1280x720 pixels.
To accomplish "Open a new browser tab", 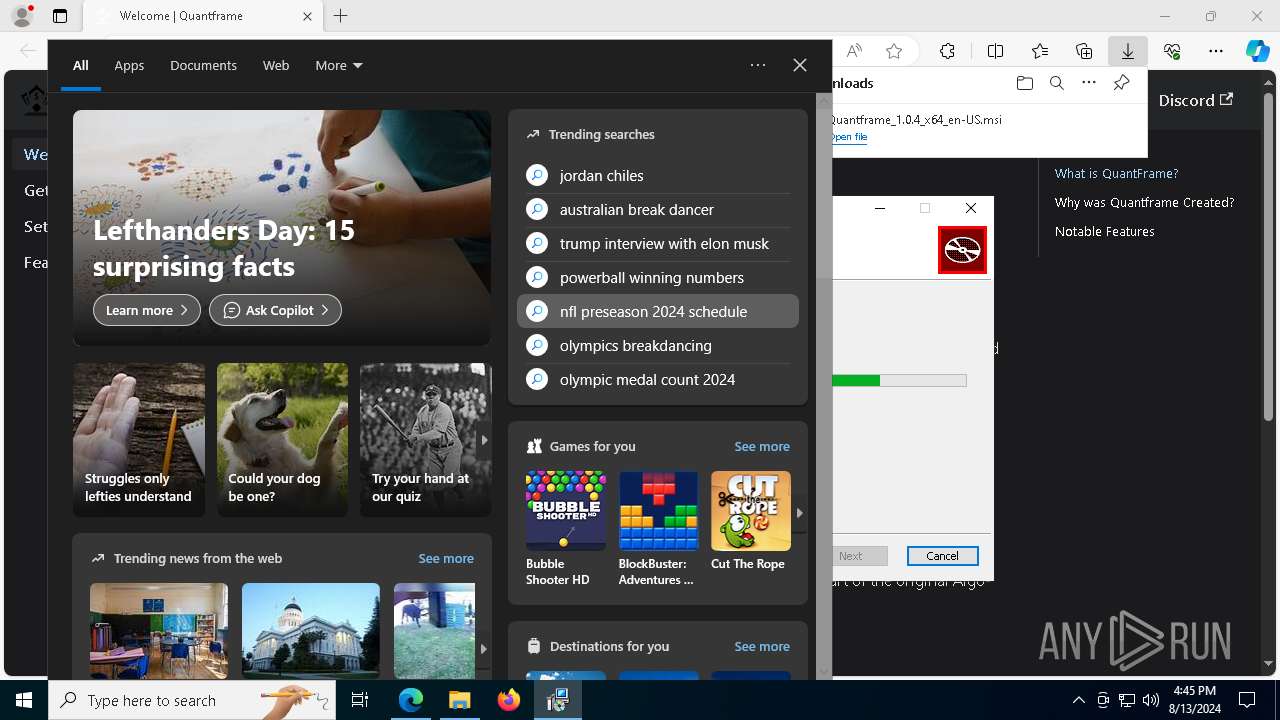I will tap(340, 16).
